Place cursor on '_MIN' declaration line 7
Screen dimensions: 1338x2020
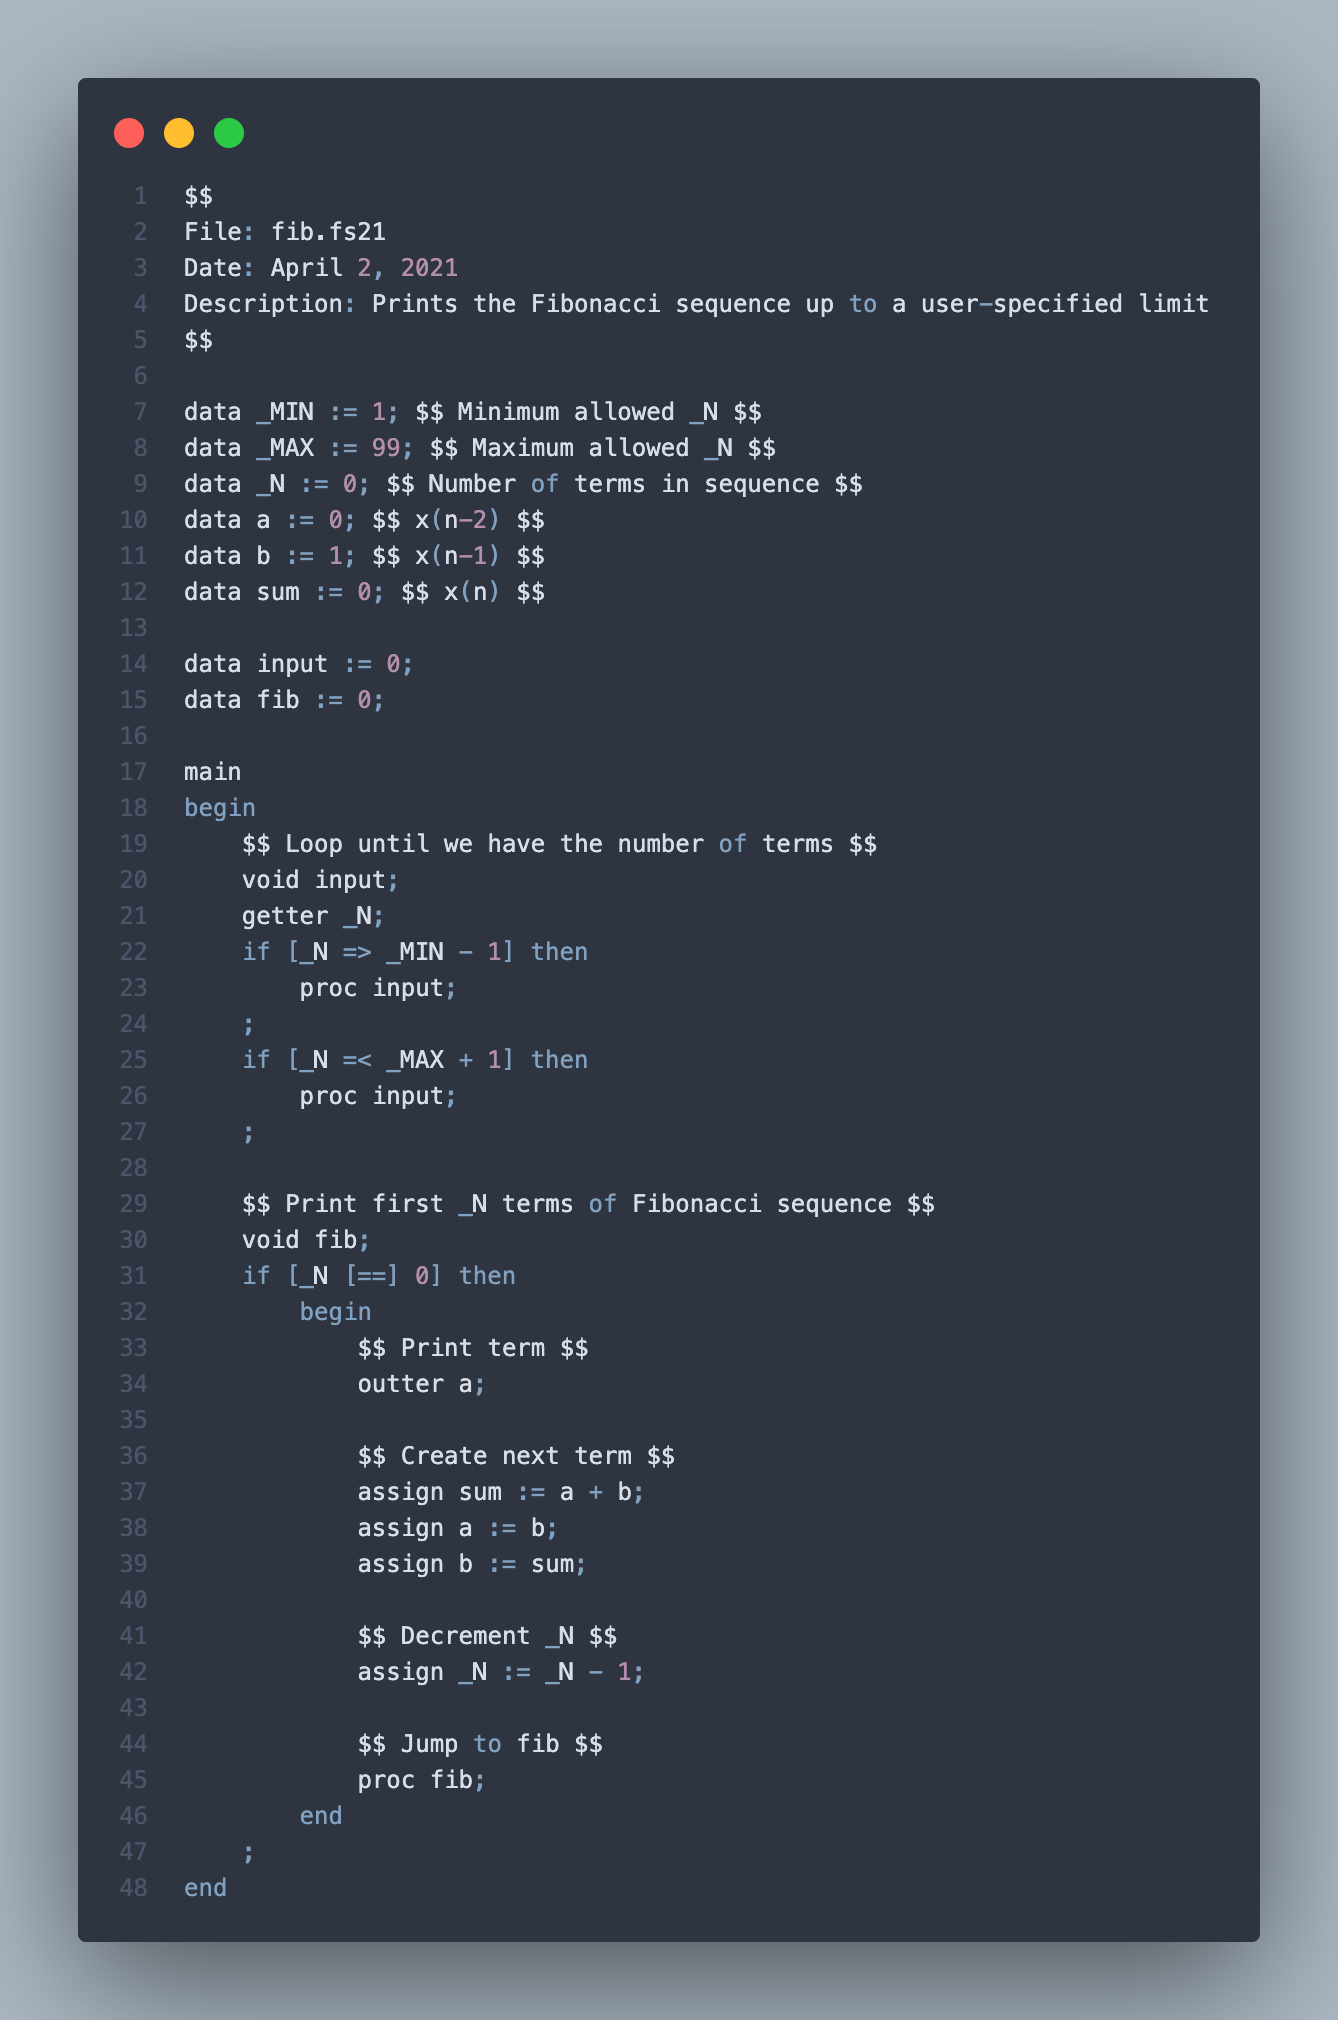tap(285, 412)
